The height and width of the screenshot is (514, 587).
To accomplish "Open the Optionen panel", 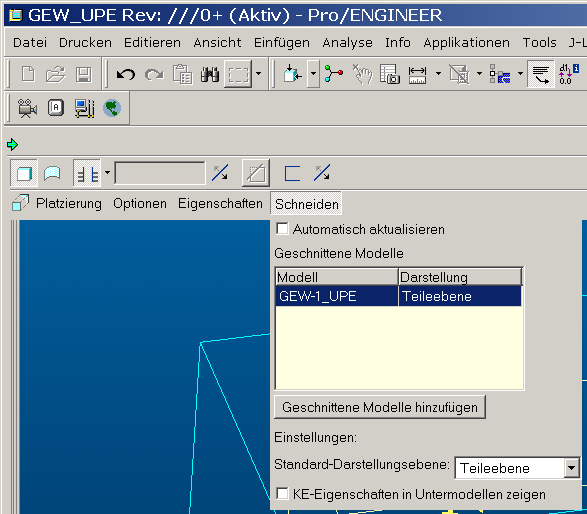I will pyautogui.click(x=140, y=204).
